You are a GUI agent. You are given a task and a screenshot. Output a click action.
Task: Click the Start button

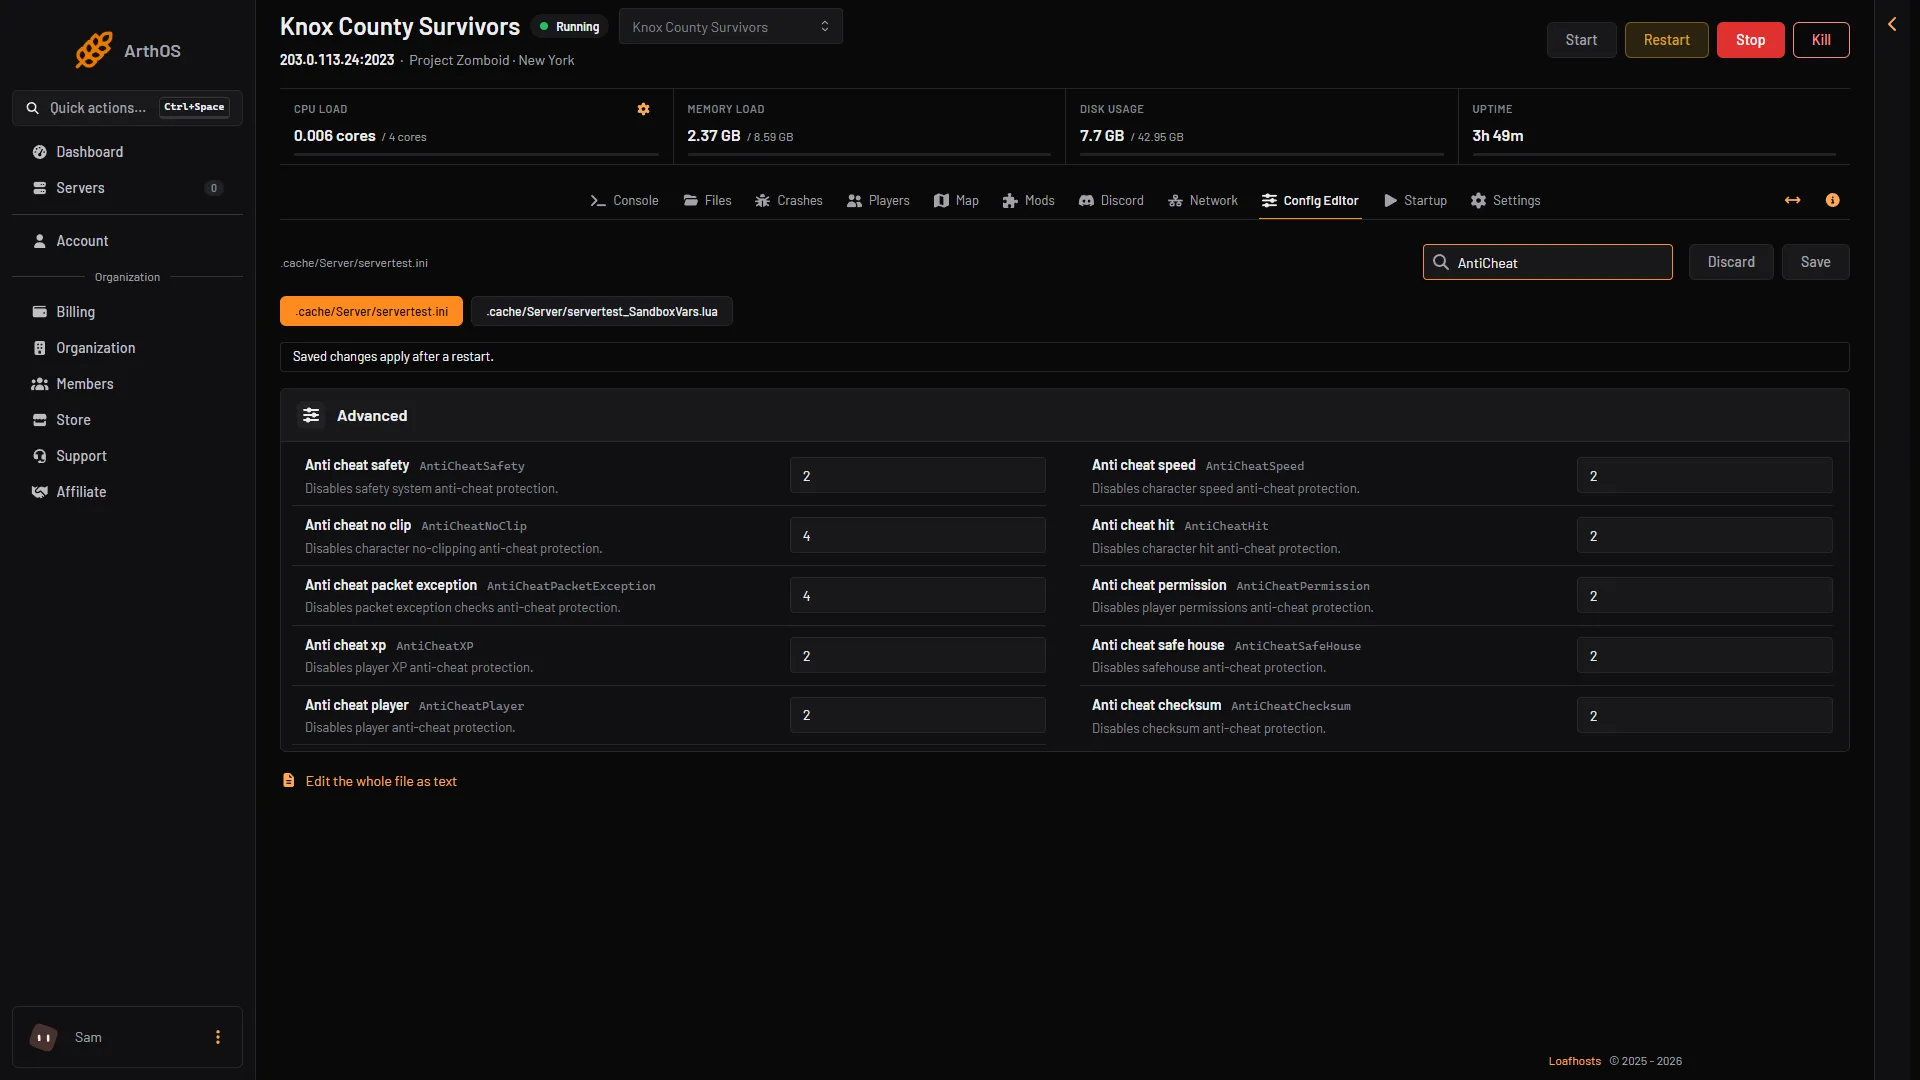coord(1581,40)
